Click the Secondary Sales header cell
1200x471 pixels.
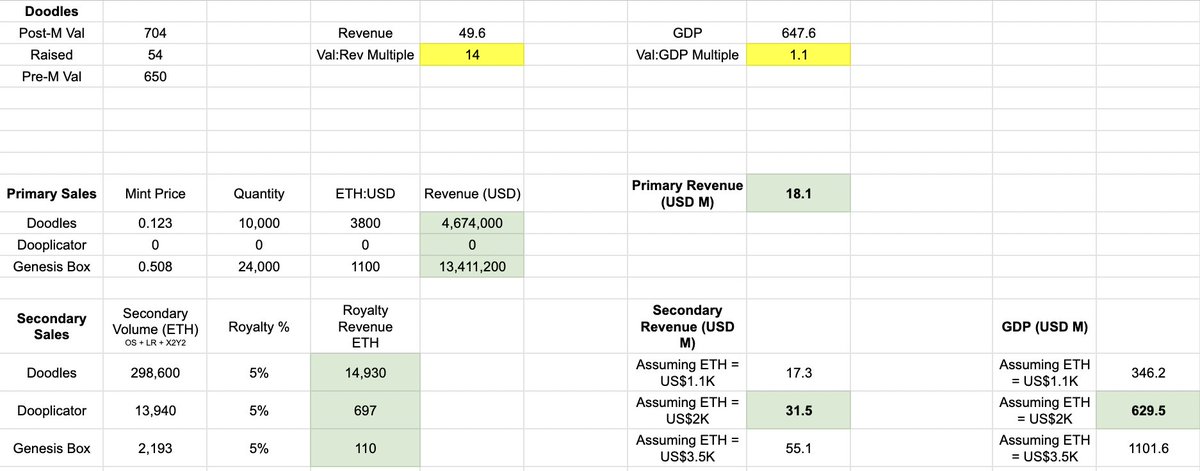point(52,326)
